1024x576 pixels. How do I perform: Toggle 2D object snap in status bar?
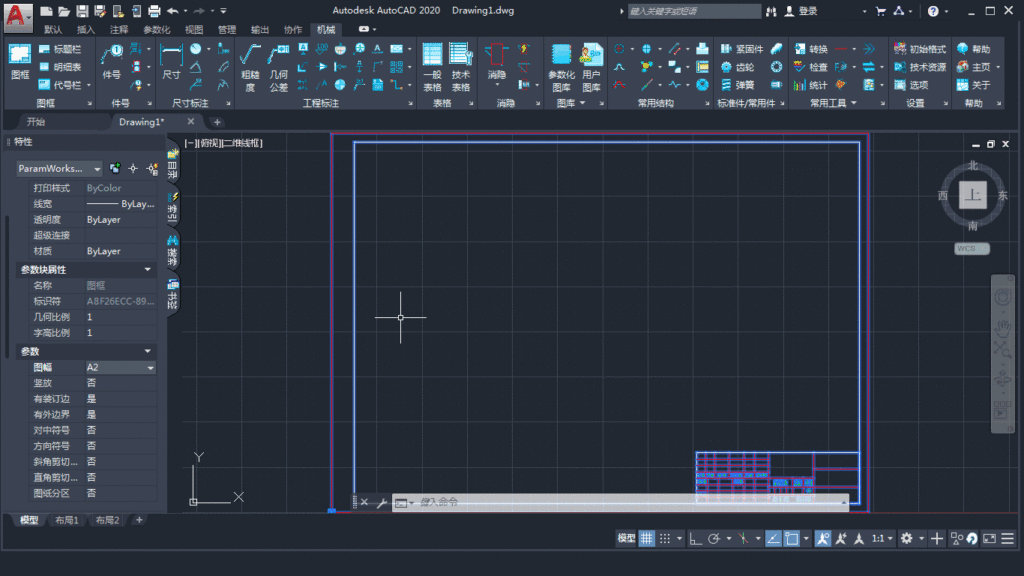pos(792,538)
